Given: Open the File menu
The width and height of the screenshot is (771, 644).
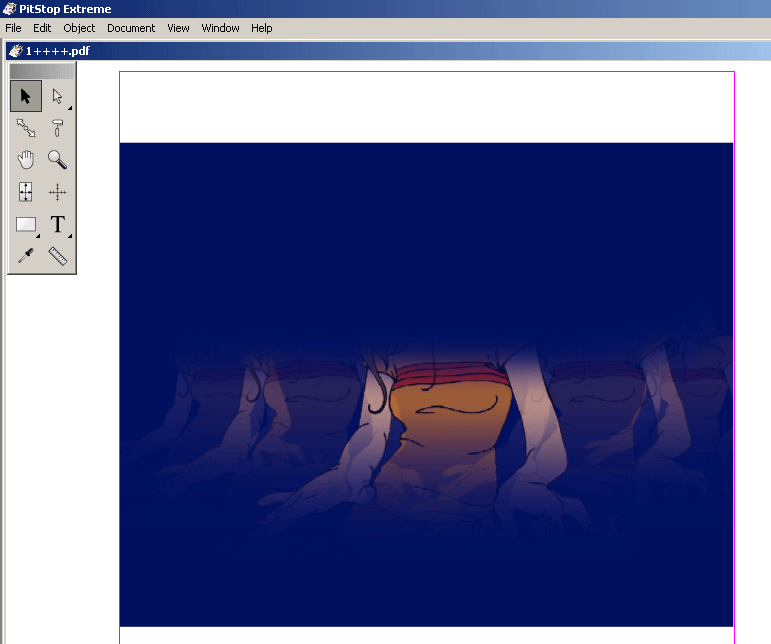Looking at the screenshot, I should tap(13, 28).
